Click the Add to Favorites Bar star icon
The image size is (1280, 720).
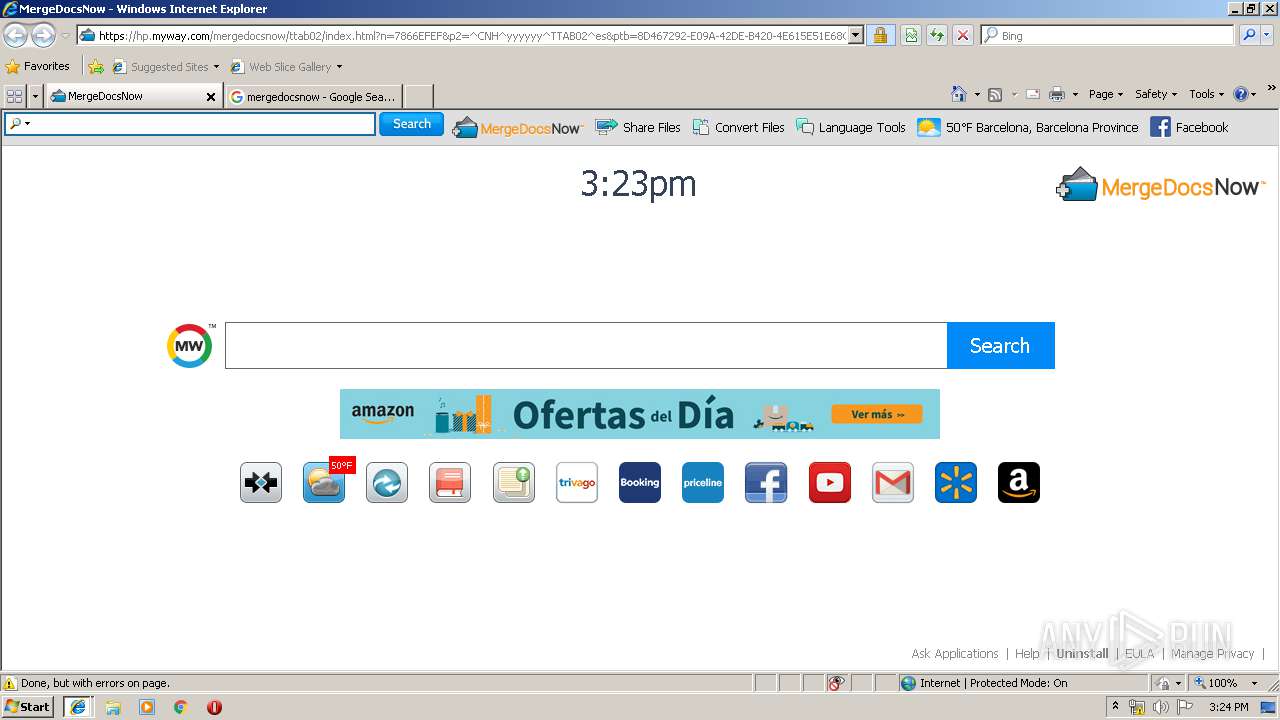point(96,67)
